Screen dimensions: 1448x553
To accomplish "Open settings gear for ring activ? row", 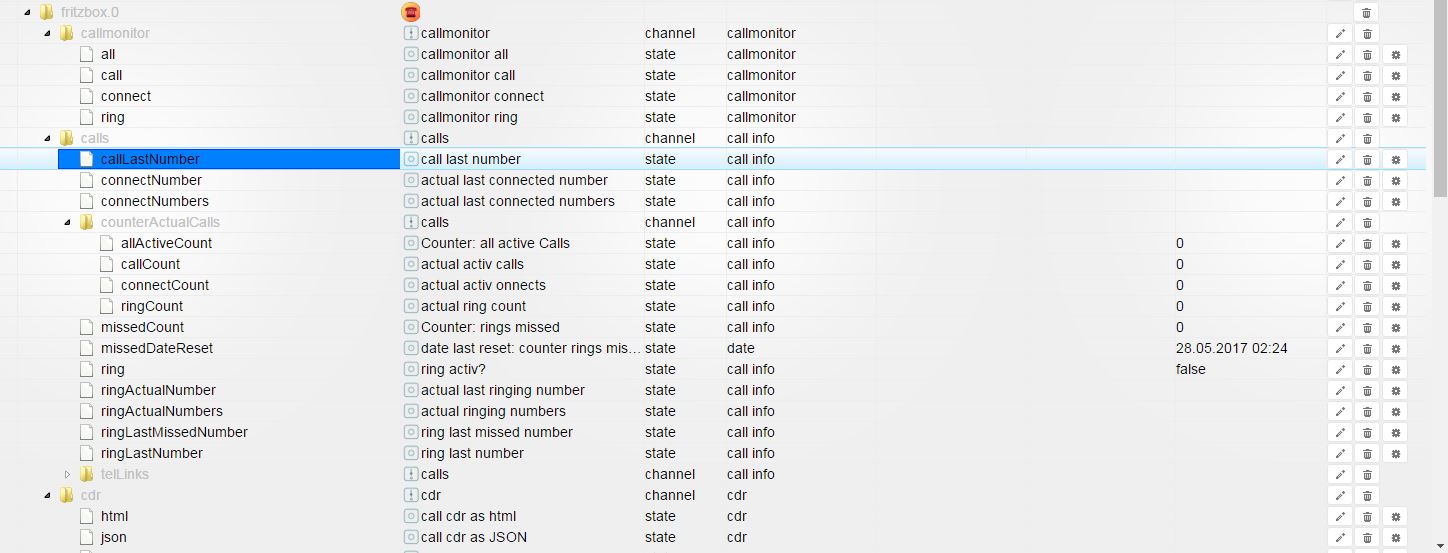I will click(1395, 369).
